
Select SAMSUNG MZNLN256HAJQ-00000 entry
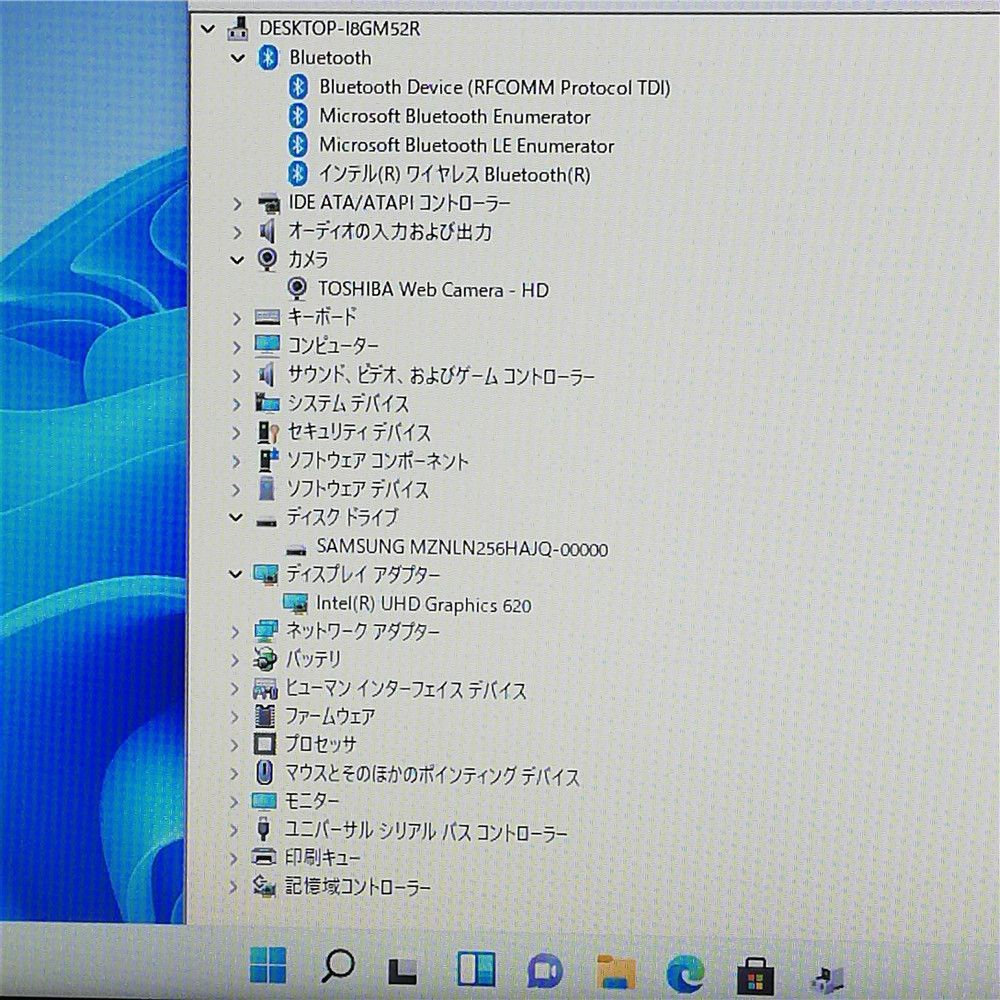point(462,548)
